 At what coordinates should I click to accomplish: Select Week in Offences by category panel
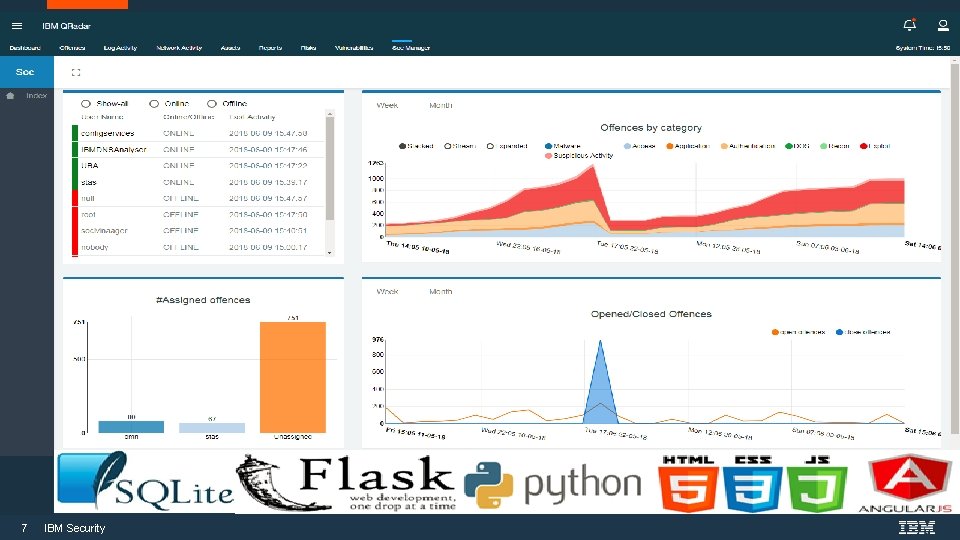[387, 105]
